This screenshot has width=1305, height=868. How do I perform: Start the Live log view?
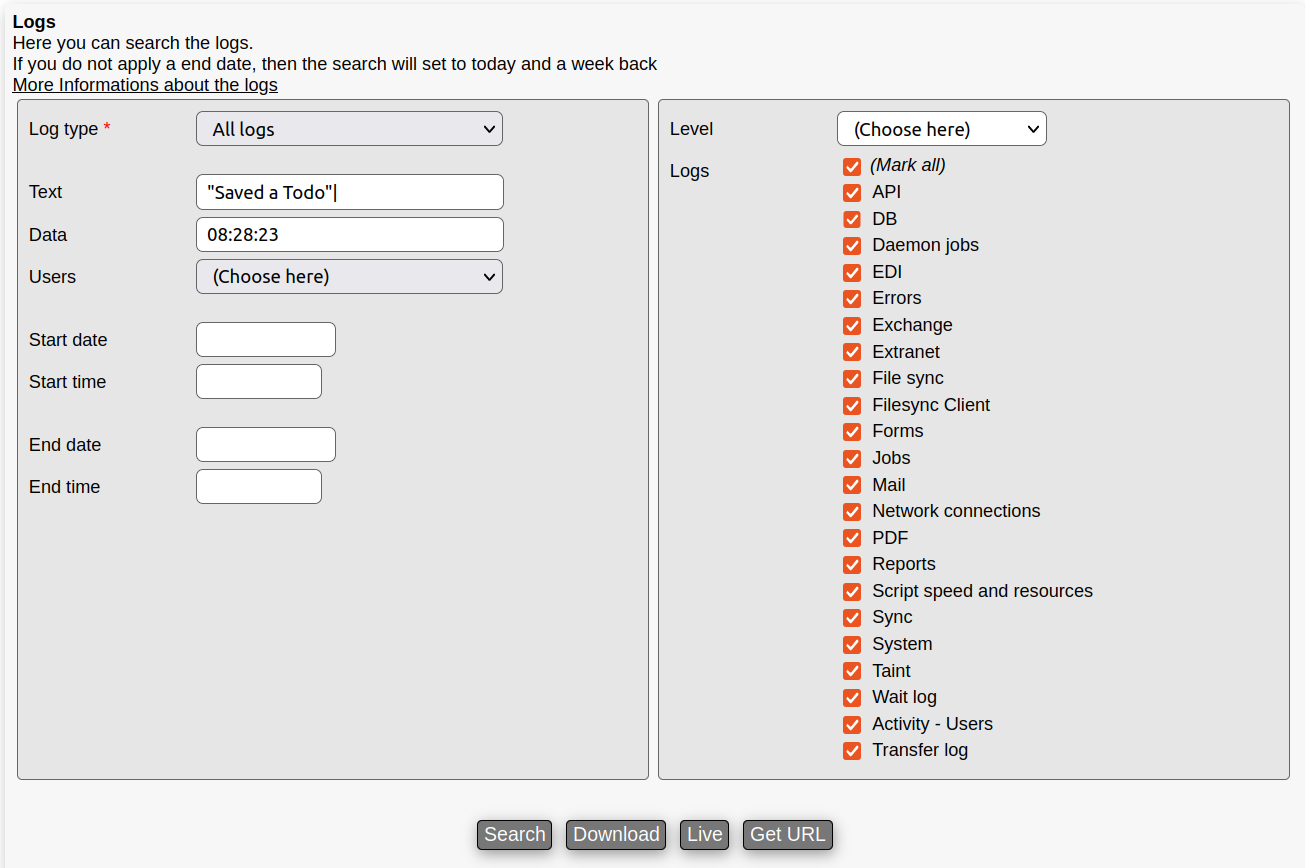coord(704,835)
